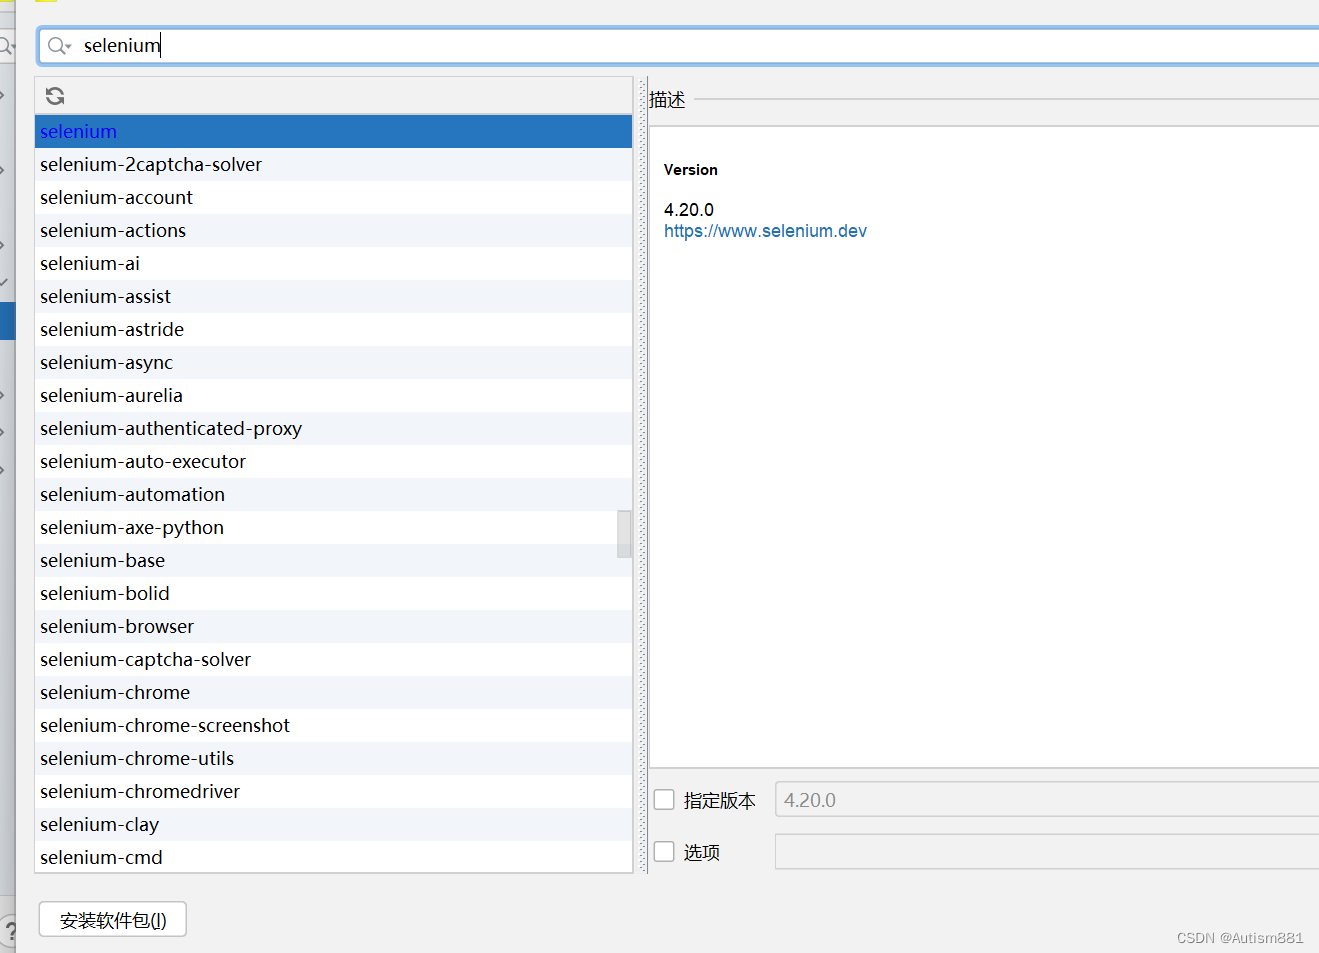
Task: Click the options text field
Action: 1047,852
